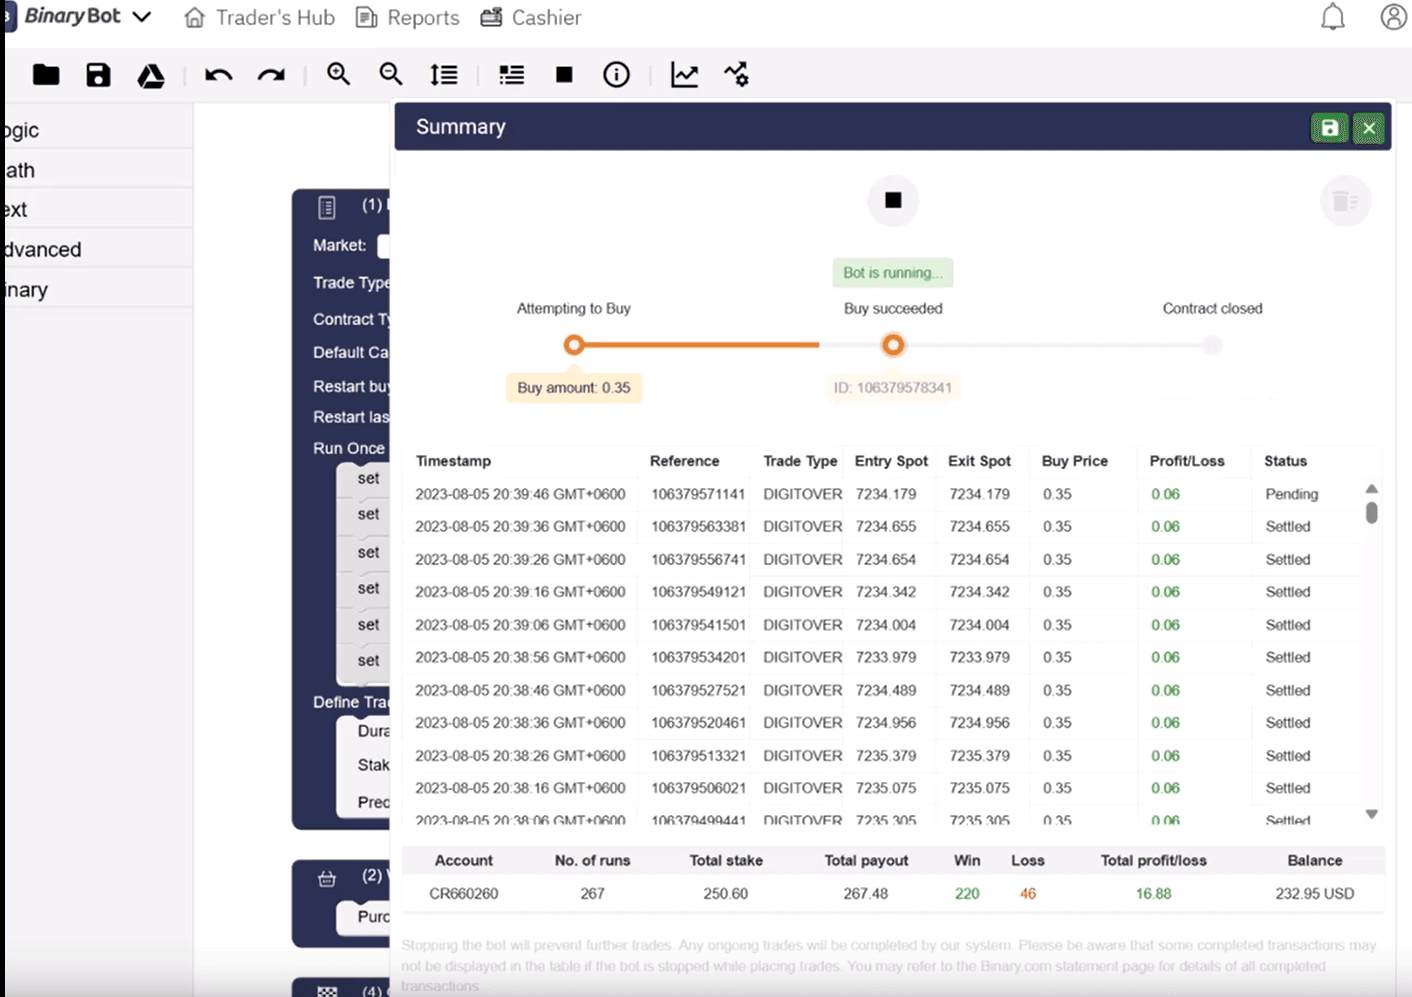Viewport: 1412px width, 997px height.
Task: Open notifications with the bell icon
Action: coord(1332,16)
